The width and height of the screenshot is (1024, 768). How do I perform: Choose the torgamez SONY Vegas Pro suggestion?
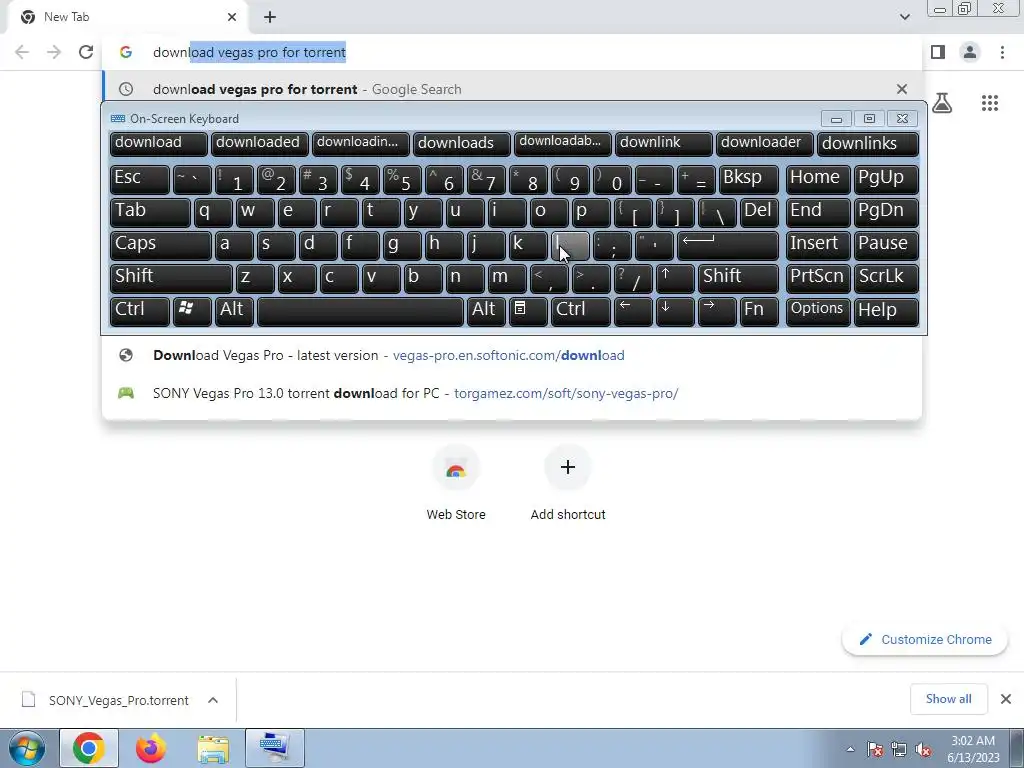(512, 393)
